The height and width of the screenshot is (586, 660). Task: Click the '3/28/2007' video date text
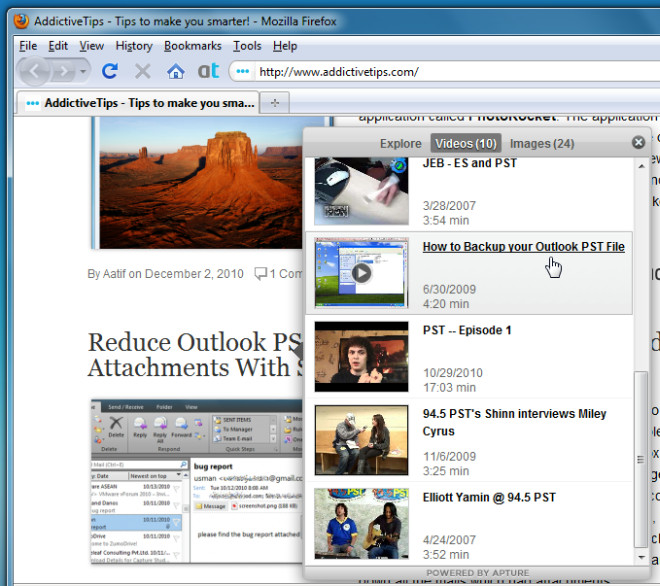point(449,206)
